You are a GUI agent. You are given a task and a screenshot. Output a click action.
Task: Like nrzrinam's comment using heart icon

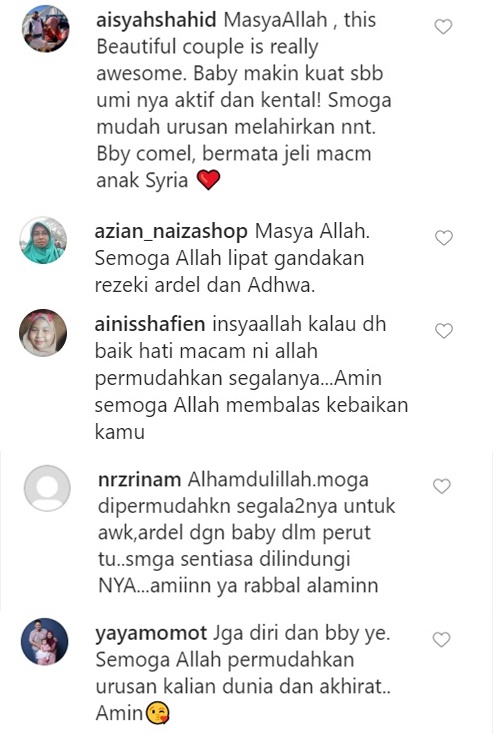click(441, 486)
